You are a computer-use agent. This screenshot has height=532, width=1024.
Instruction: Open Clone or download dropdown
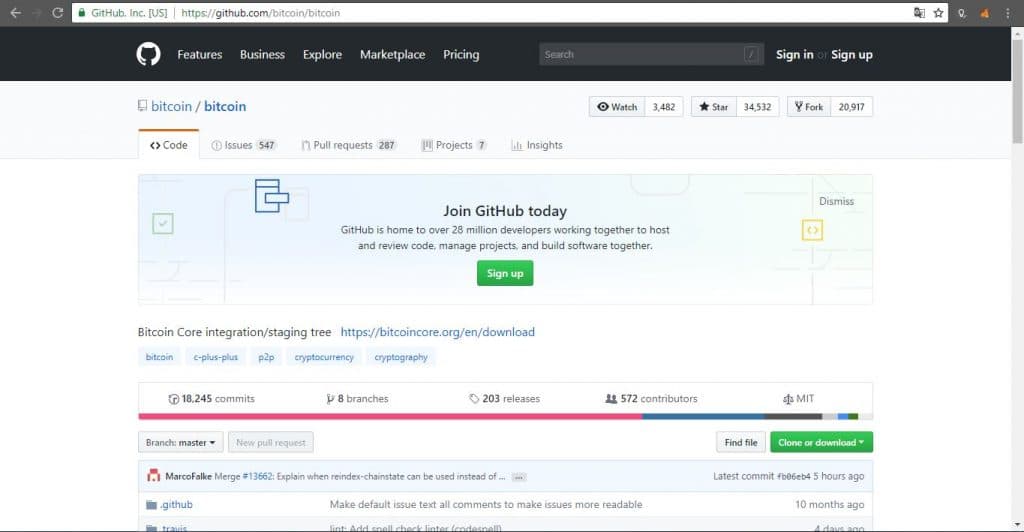click(x=822, y=443)
